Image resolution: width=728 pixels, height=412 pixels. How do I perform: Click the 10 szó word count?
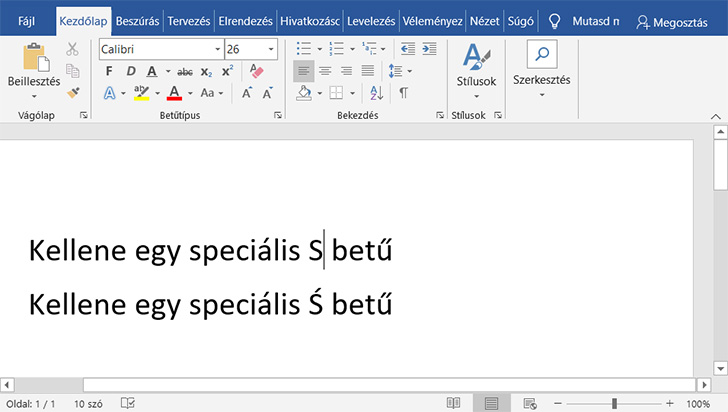[87, 402]
